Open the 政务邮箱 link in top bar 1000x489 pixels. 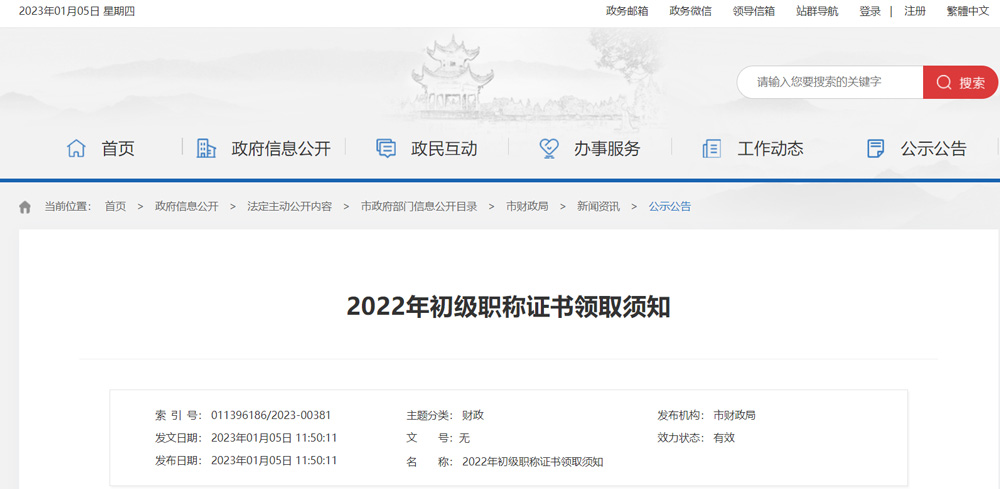pos(627,11)
